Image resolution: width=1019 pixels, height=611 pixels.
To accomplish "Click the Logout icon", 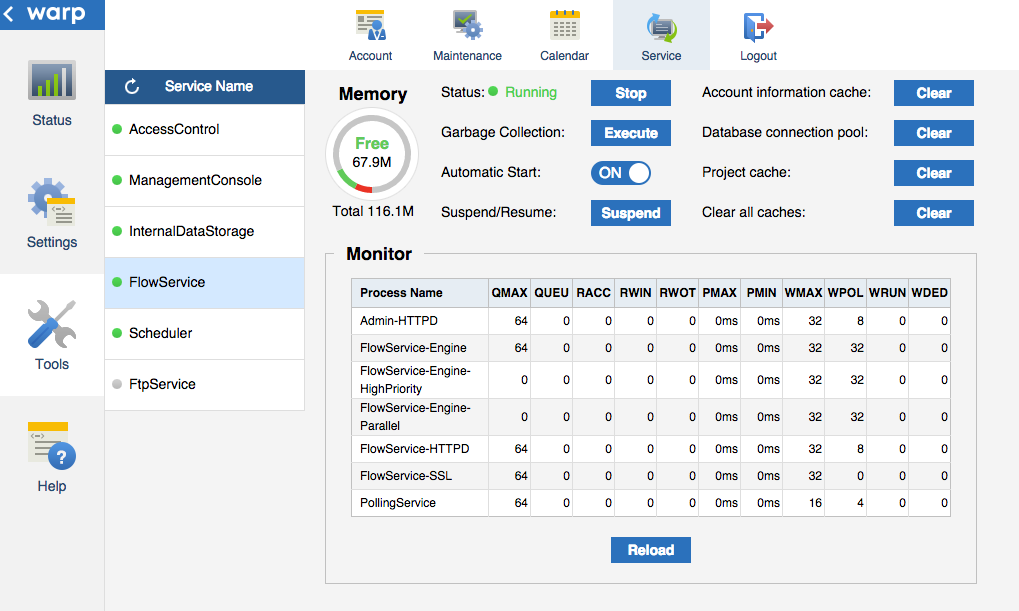I will 758,25.
